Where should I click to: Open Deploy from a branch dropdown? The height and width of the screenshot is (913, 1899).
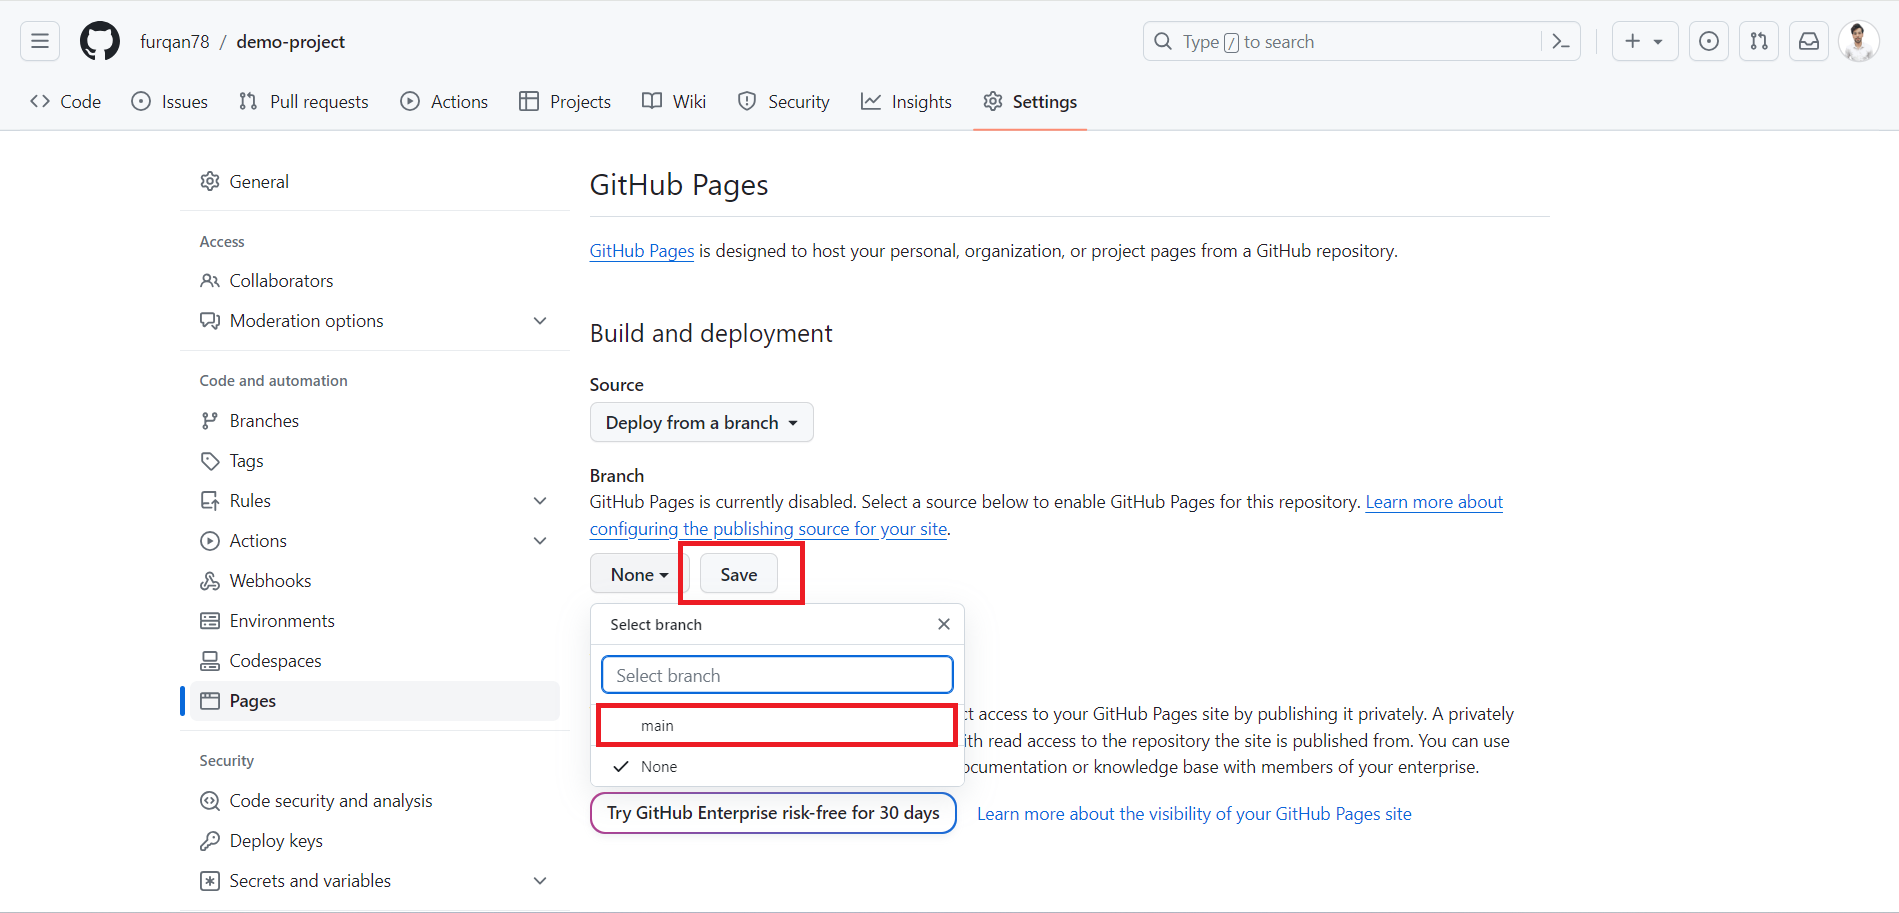[702, 422]
